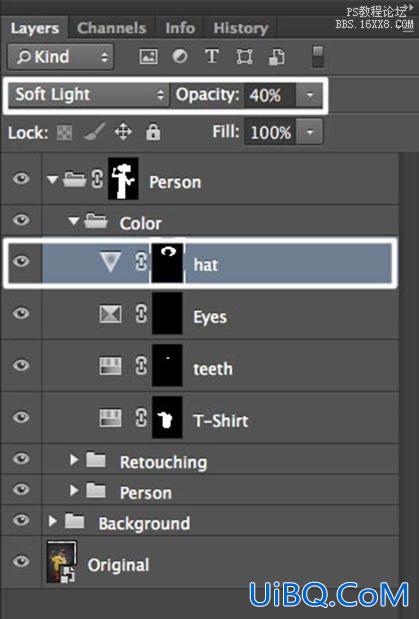
Task: Expand the Background group folder
Action: (52, 521)
